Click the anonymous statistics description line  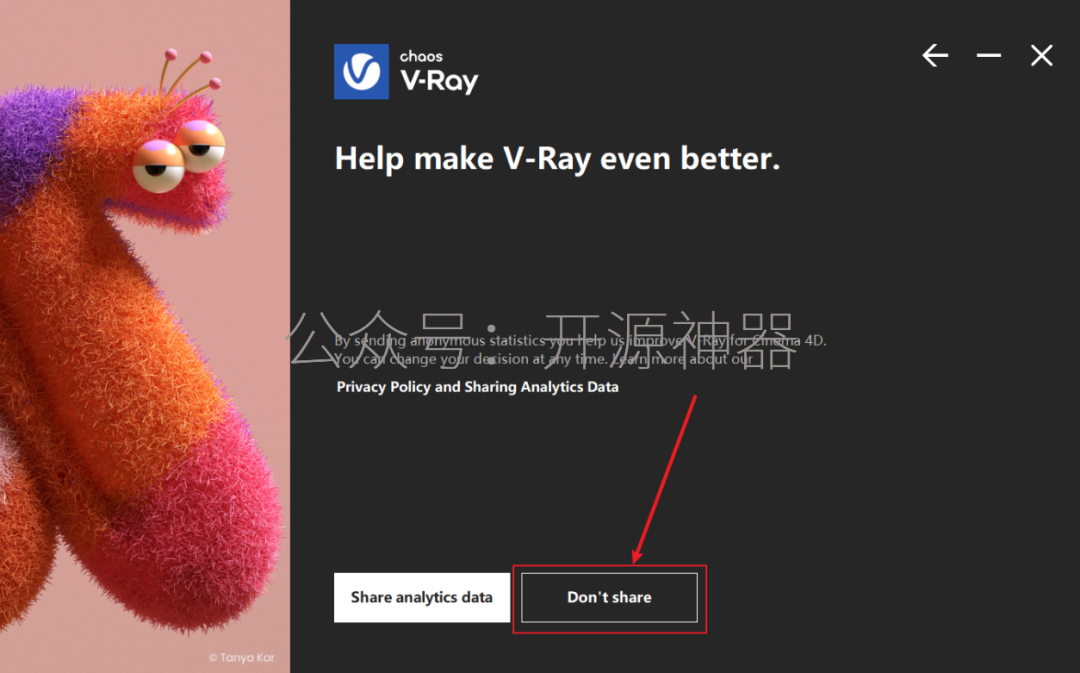coord(581,340)
